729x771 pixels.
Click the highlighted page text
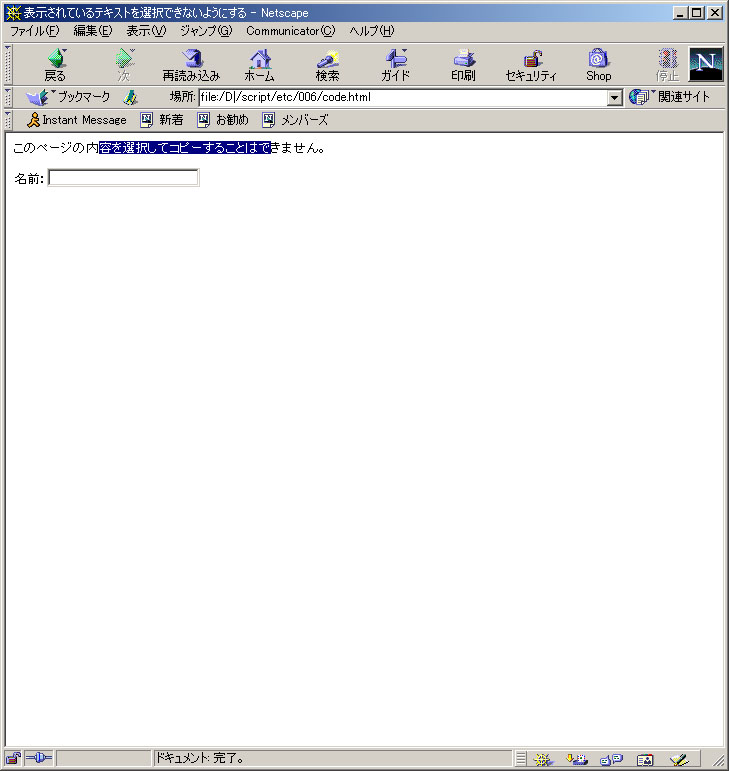click(x=185, y=148)
